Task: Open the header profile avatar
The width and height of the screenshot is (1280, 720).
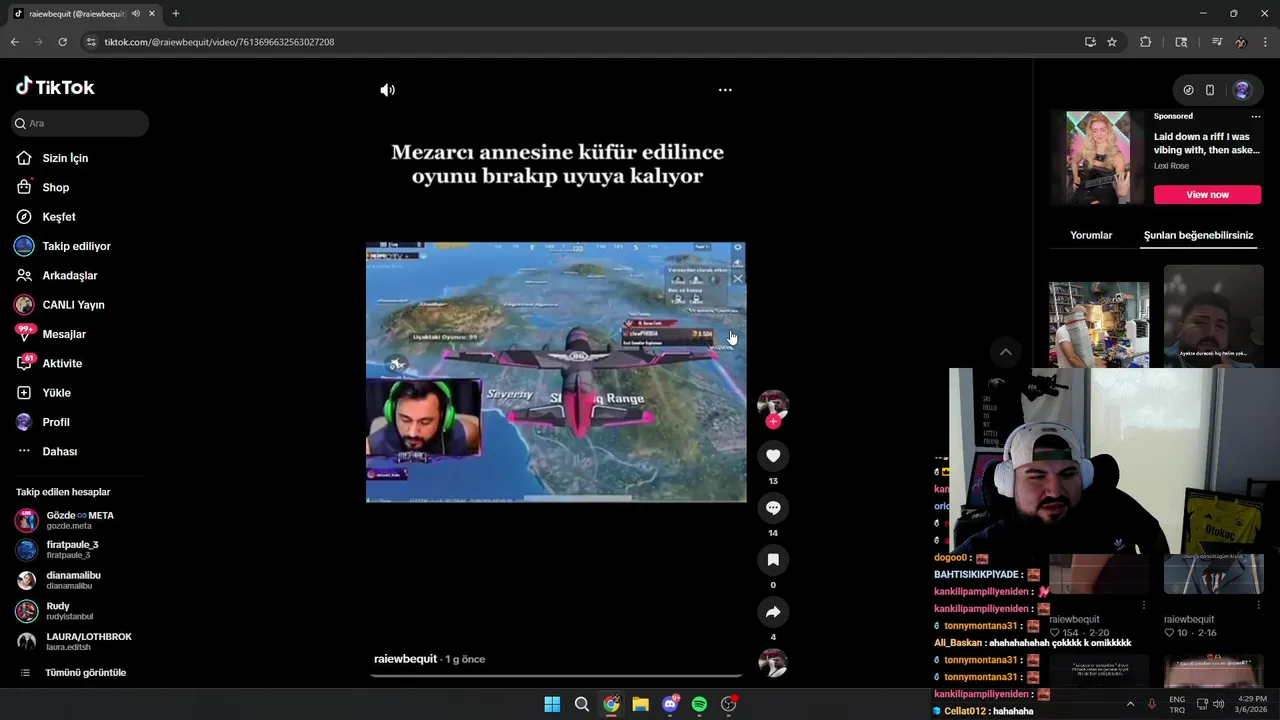Action: pos(1242,90)
